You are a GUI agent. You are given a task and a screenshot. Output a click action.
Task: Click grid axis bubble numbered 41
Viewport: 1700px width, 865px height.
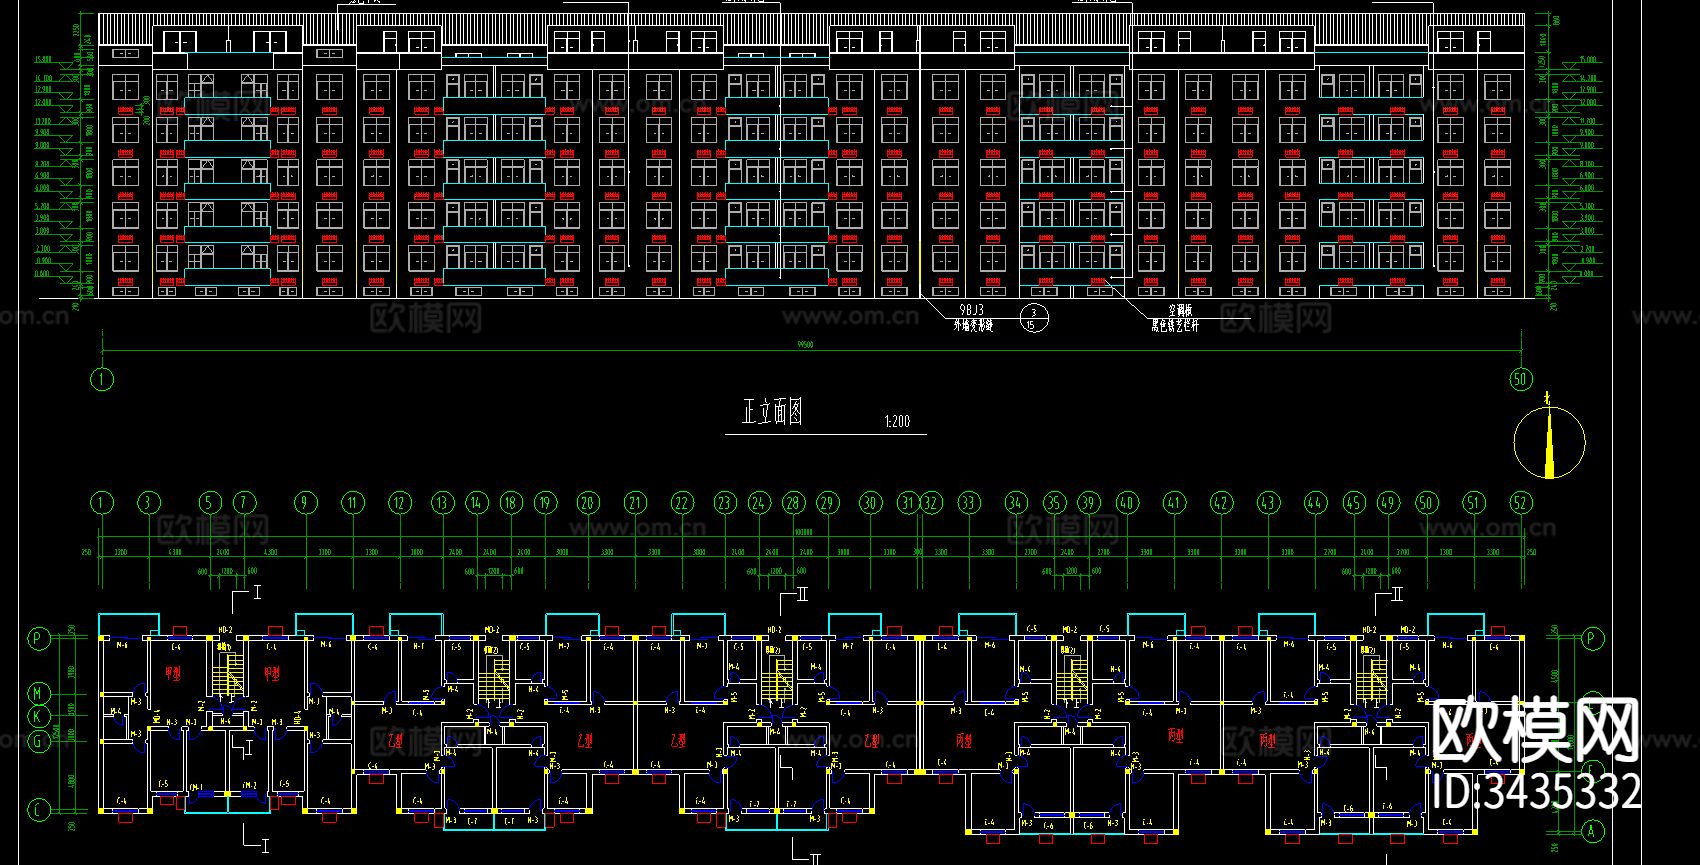point(1174,502)
